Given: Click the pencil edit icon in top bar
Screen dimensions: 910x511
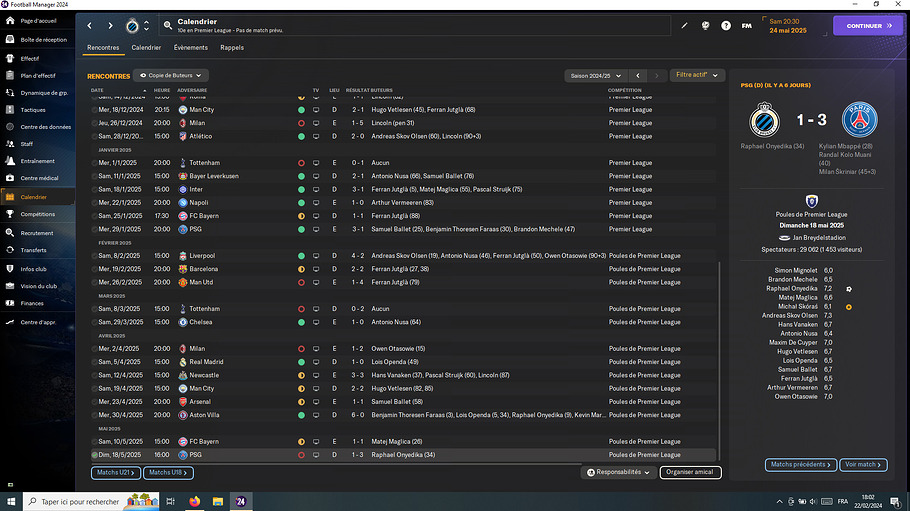Looking at the screenshot, I should click(x=685, y=25).
